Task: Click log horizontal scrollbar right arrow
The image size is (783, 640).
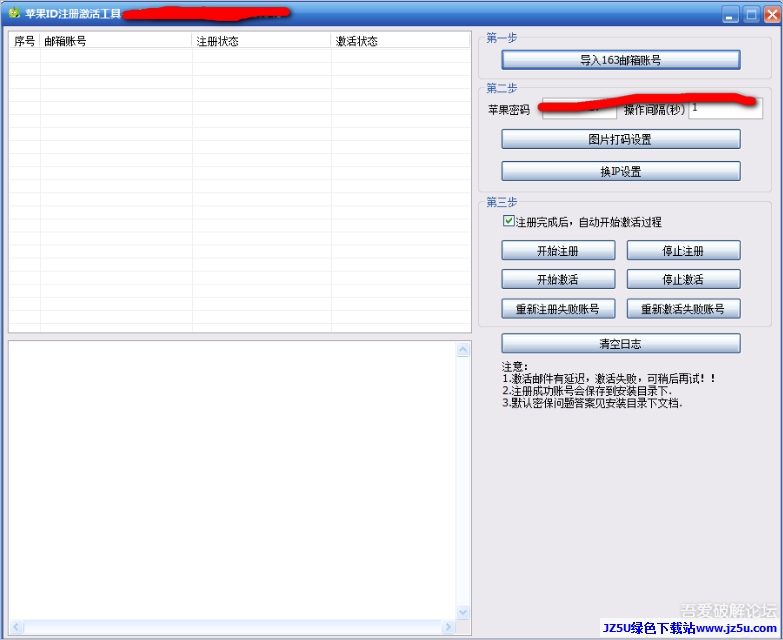Action: (x=448, y=627)
